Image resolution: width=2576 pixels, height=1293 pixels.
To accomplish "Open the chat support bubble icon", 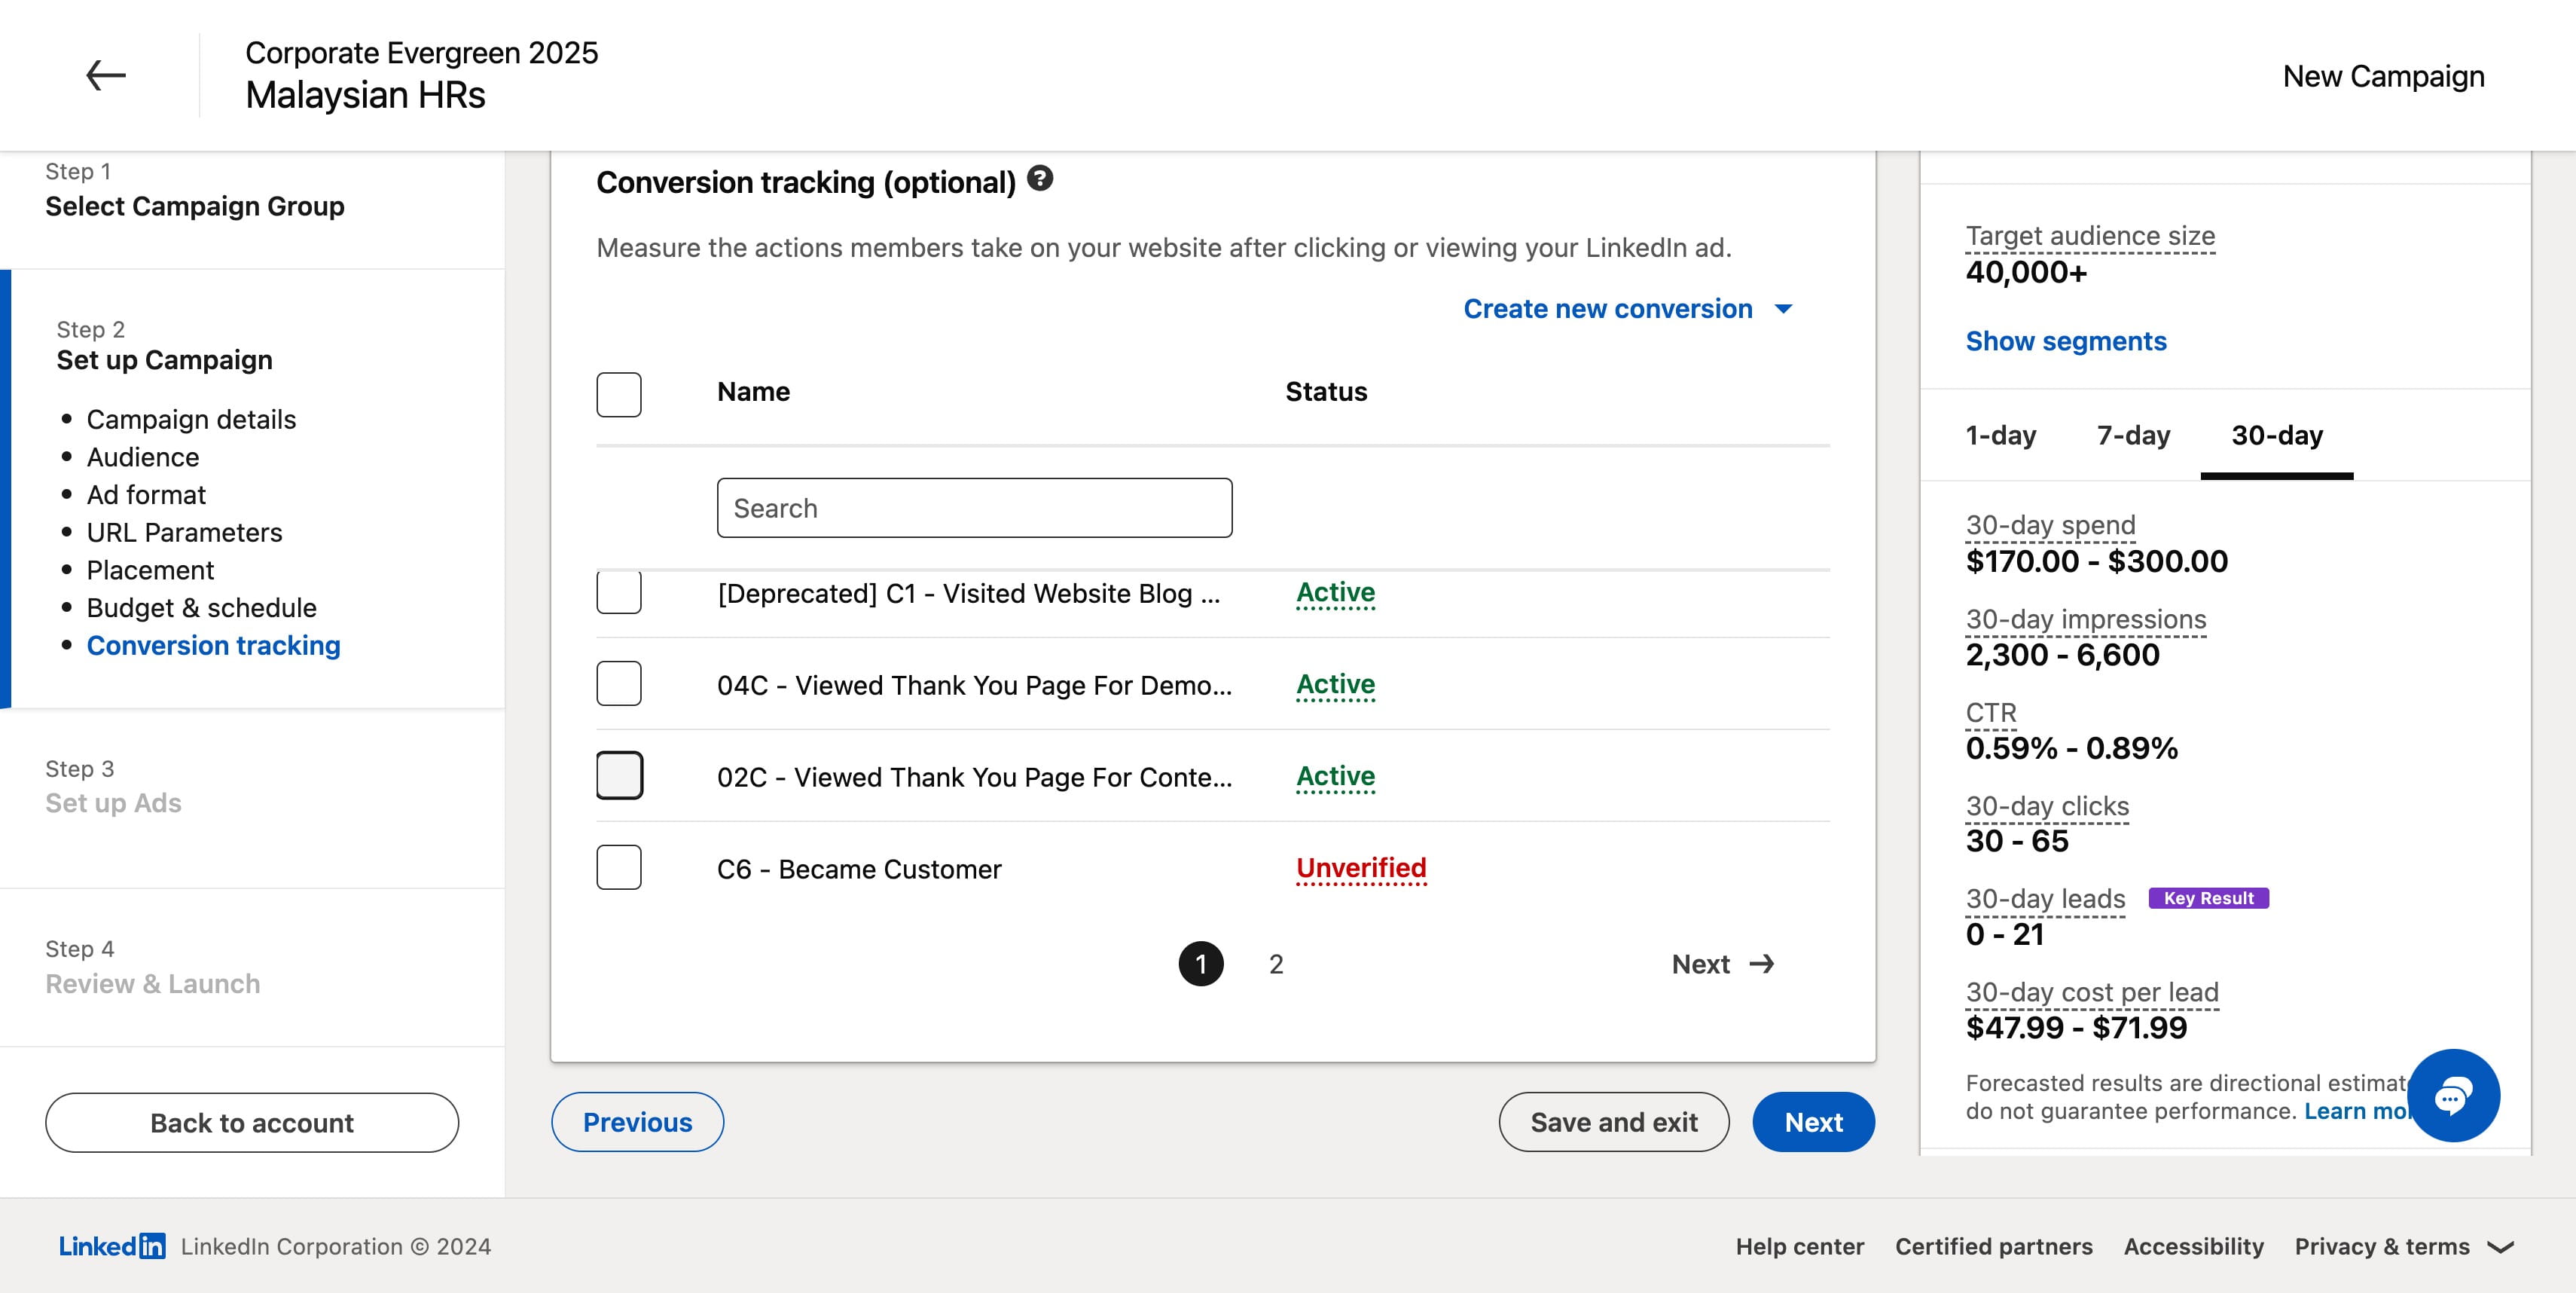I will (2453, 1096).
